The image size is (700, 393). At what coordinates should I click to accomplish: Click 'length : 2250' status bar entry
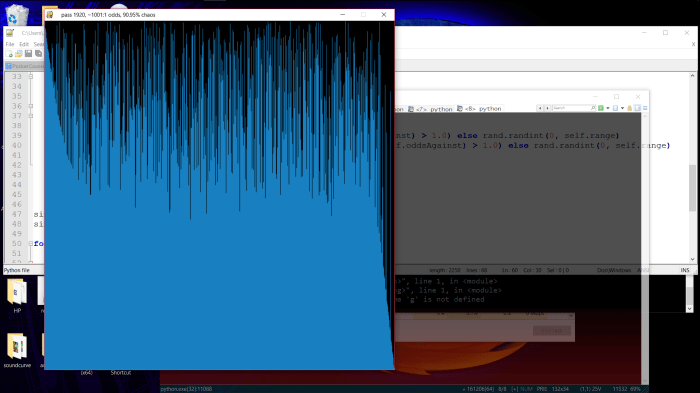tap(445, 270)
